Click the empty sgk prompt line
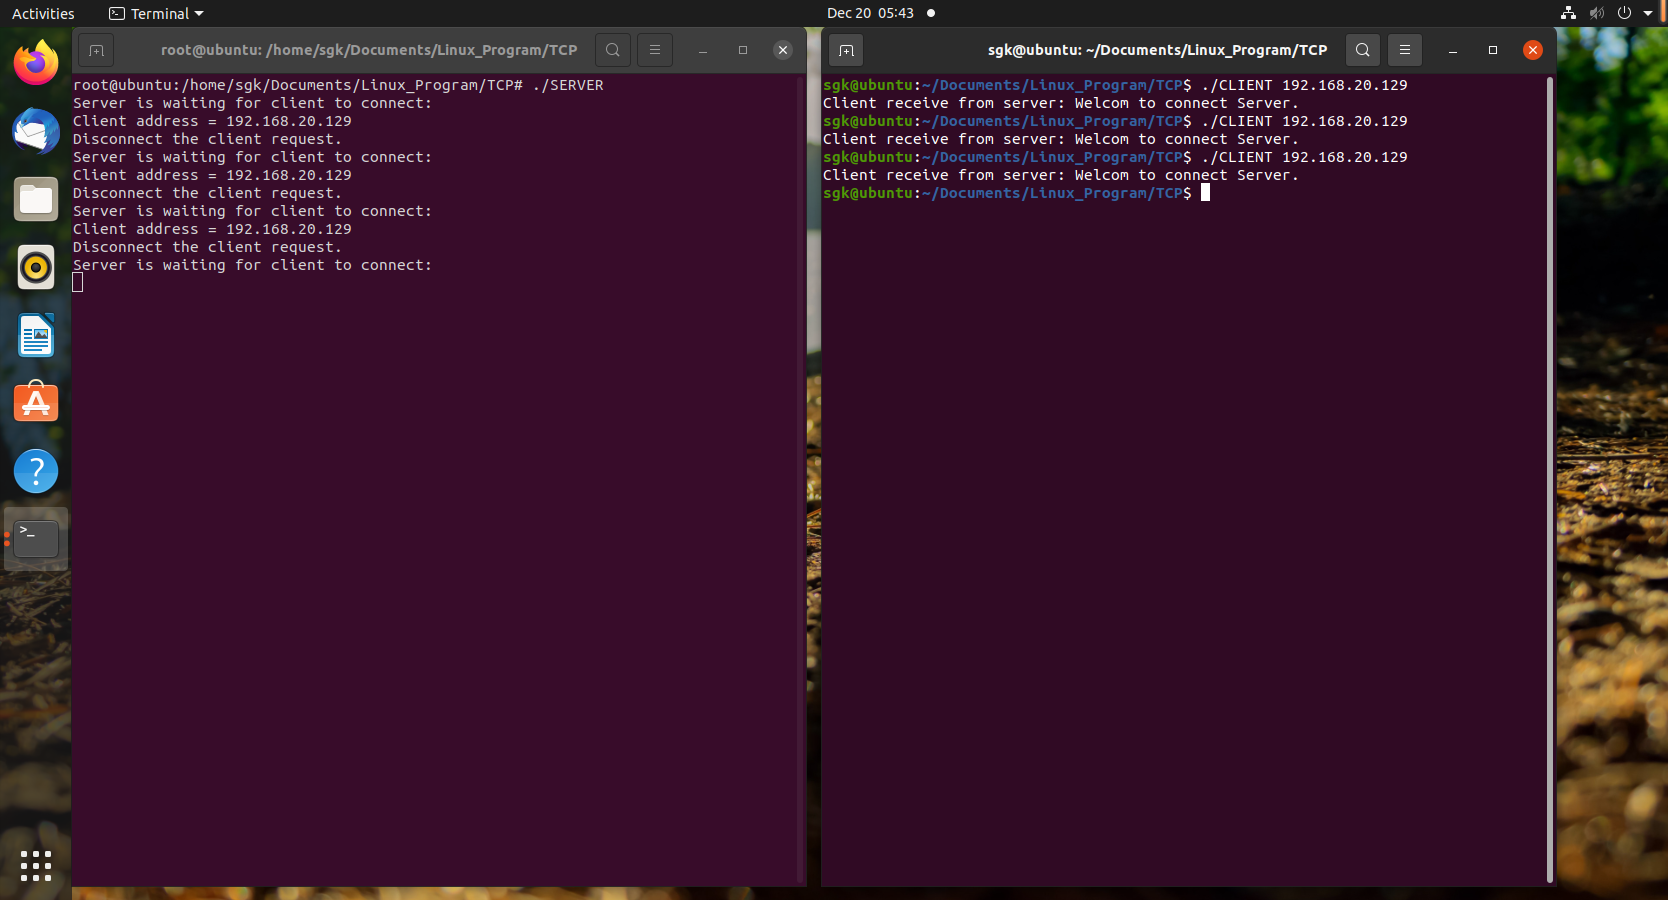 [x=1016, y=193]
